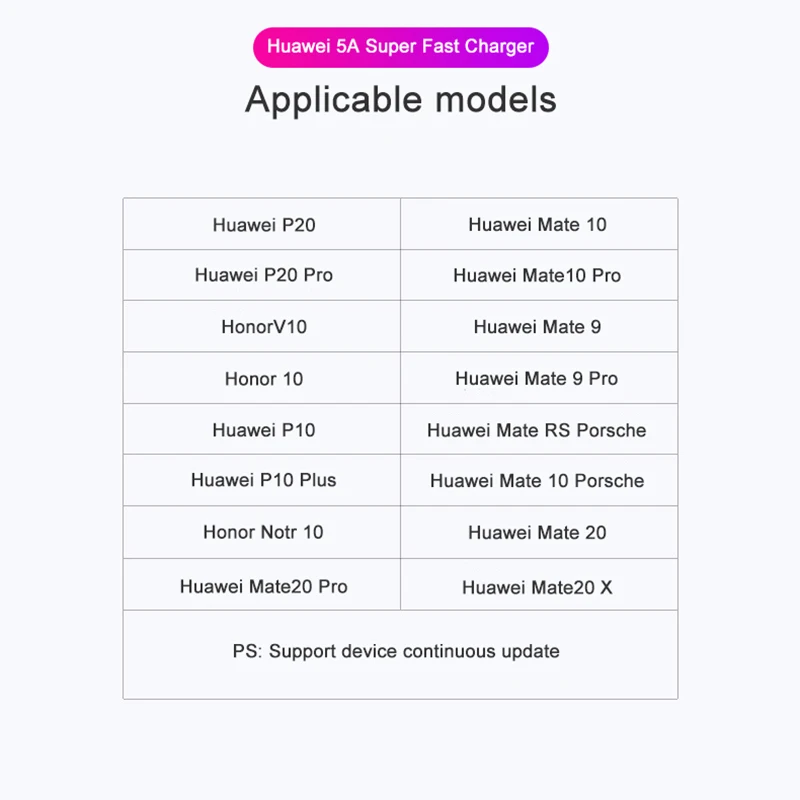
Task: Choose the Huawei Mate20 Pro entry
Action: coord(263,587)
